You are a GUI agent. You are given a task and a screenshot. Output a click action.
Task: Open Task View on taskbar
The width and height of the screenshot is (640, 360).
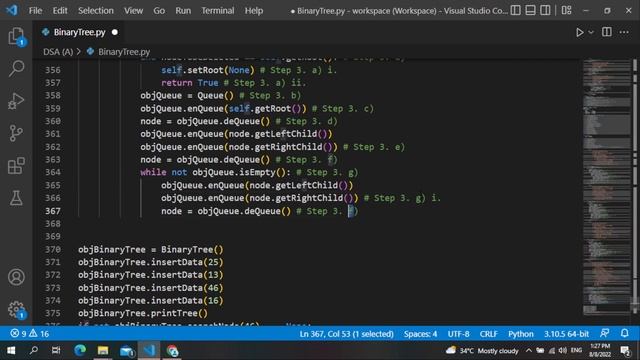click(x=56, y=351)
